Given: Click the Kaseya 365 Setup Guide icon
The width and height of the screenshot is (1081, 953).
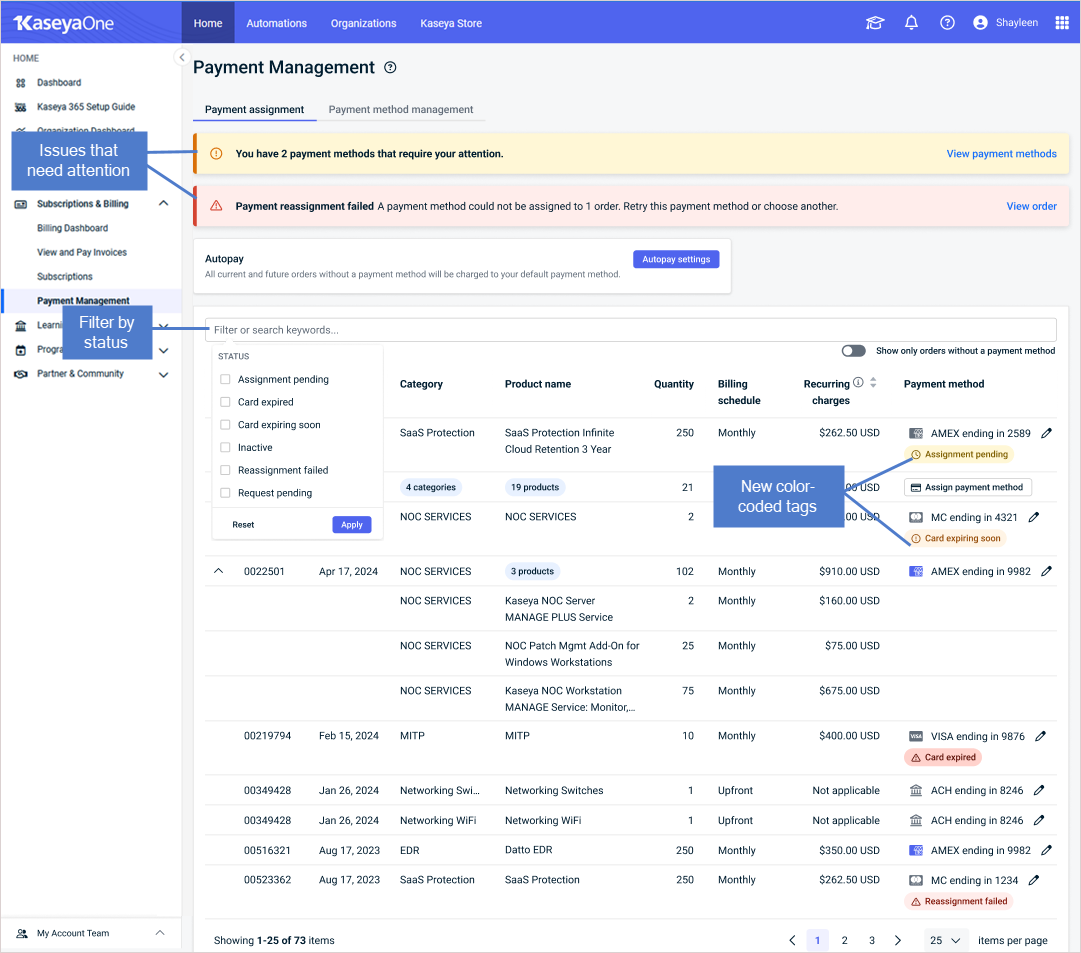Looking at the screenshot, I should 21,107.
